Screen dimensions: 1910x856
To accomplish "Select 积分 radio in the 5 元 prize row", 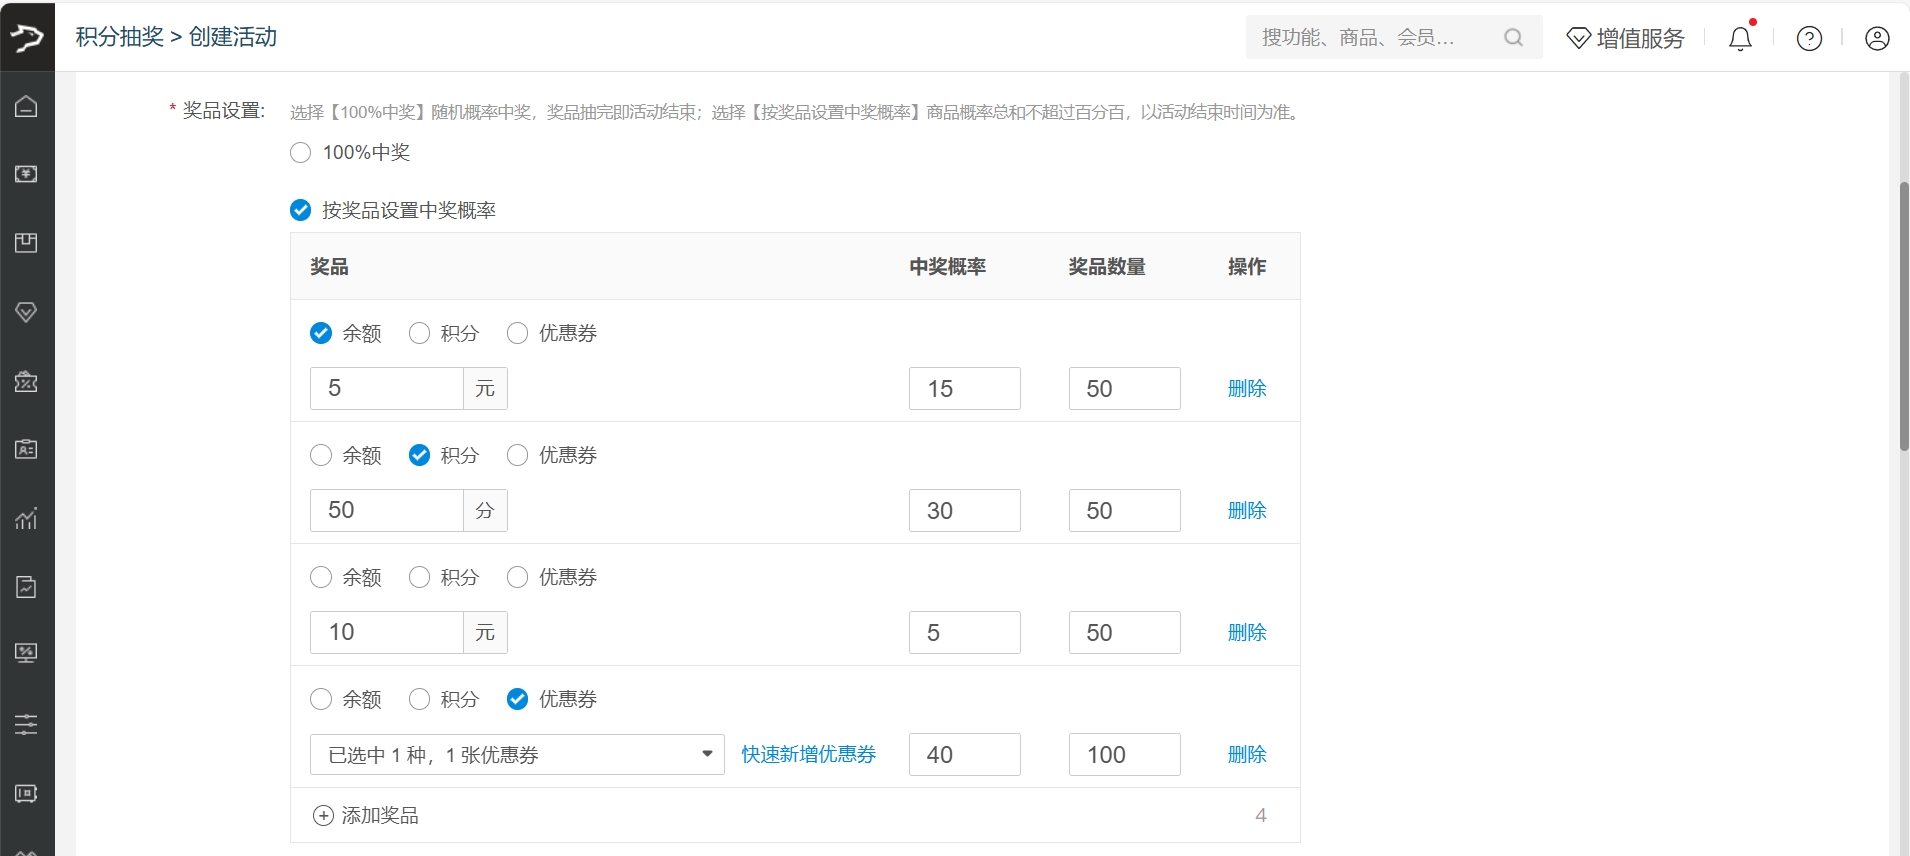I will pos(420,333).
